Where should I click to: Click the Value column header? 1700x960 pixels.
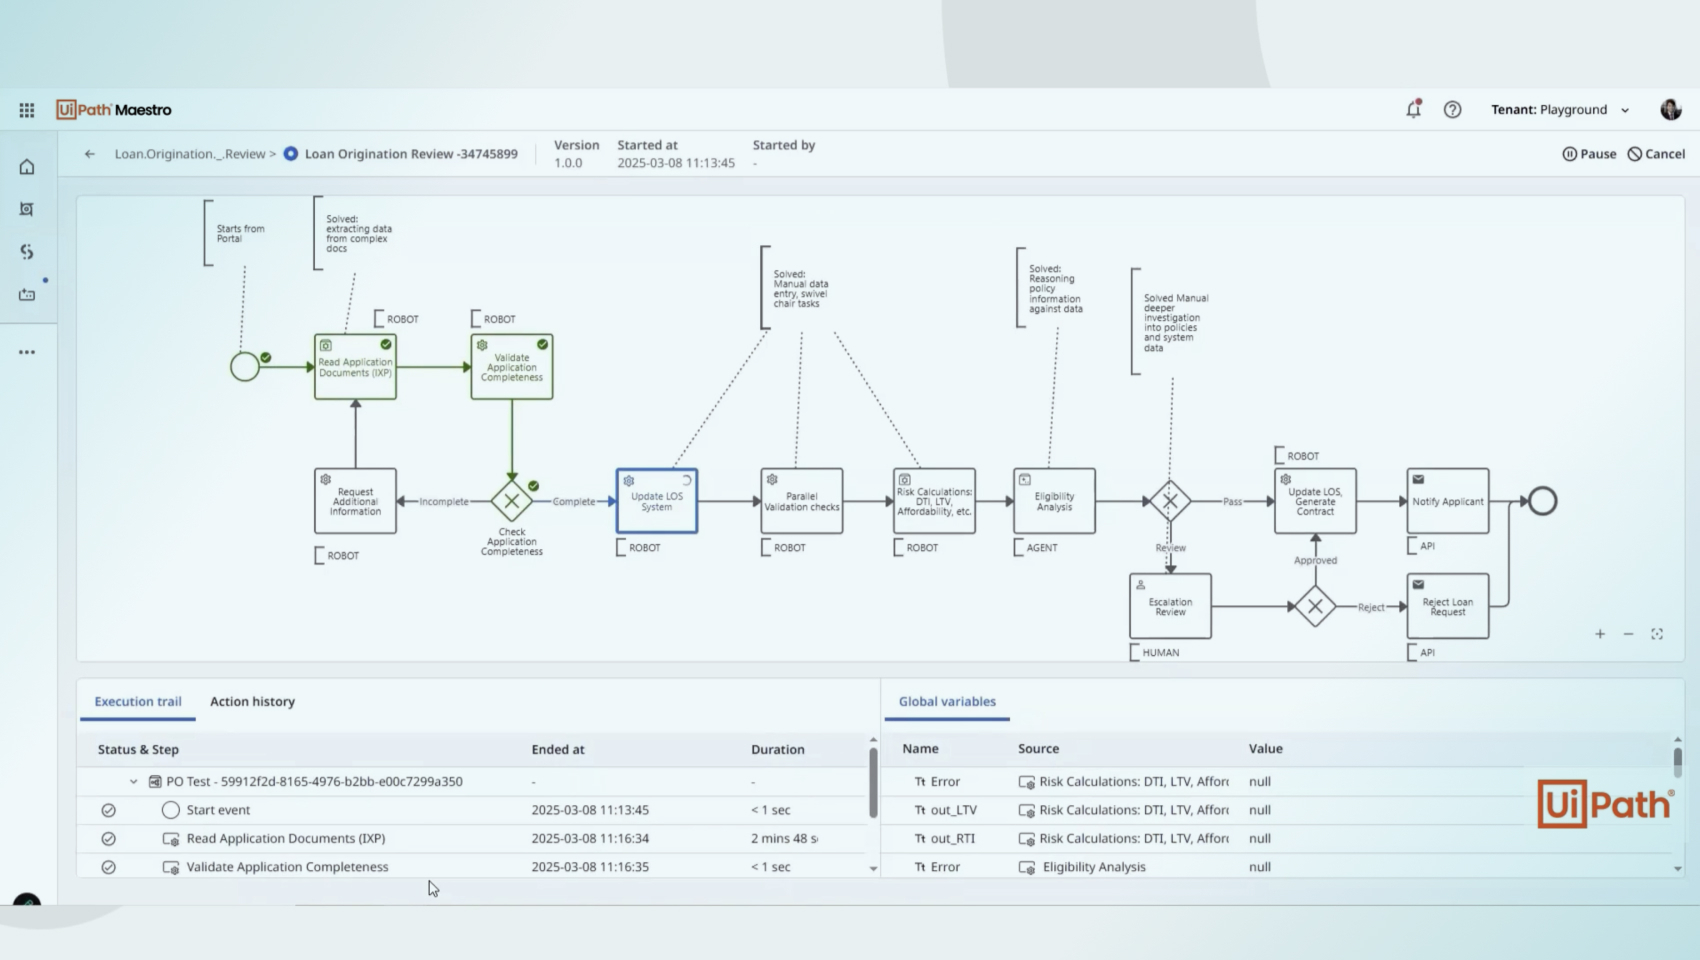pos(1265,748)
